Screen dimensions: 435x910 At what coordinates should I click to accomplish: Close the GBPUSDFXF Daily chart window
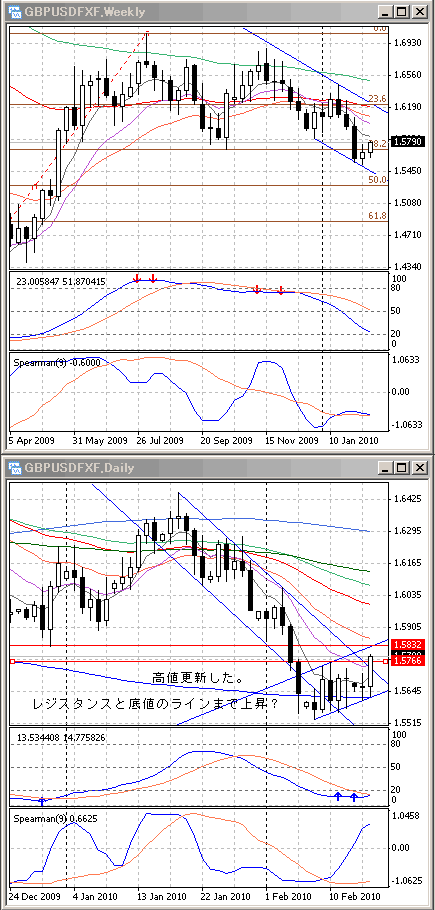(419, 467)
